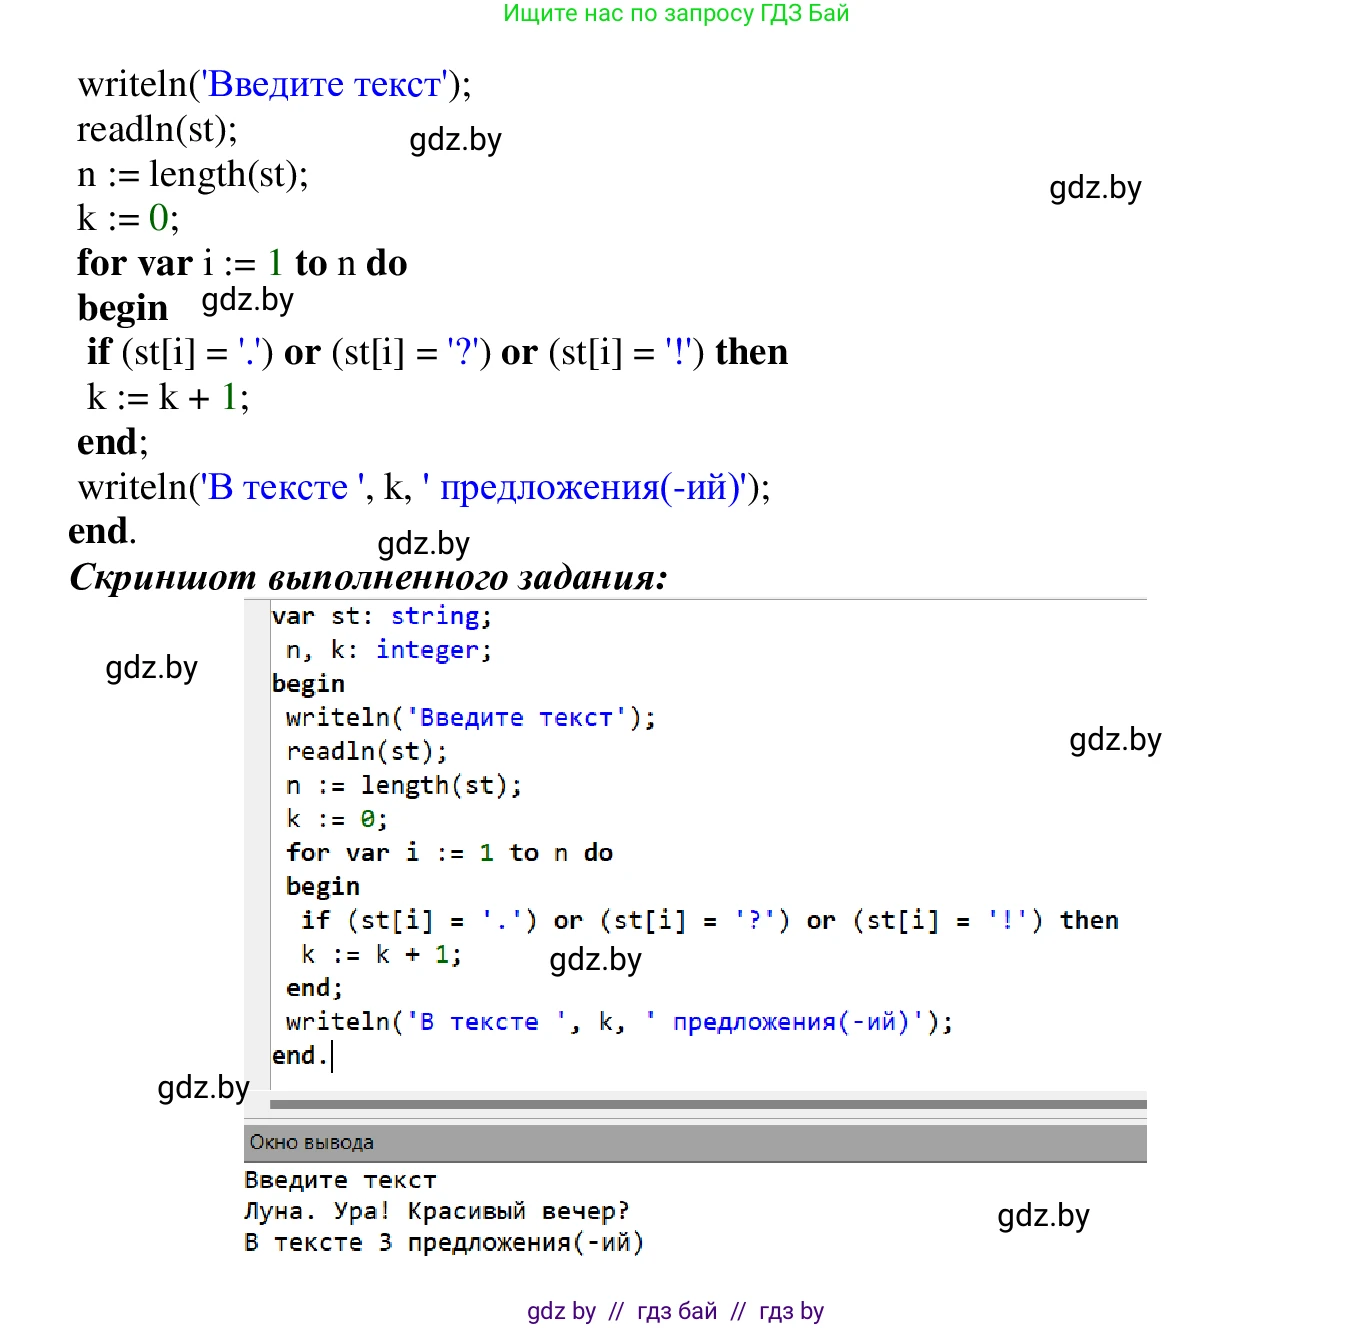The height and width of the screenshot is (1328, 1355).
Task: Click the output line "Луна. Ура! Красивый вечер?"
Action: click(x=437, y=1211)
